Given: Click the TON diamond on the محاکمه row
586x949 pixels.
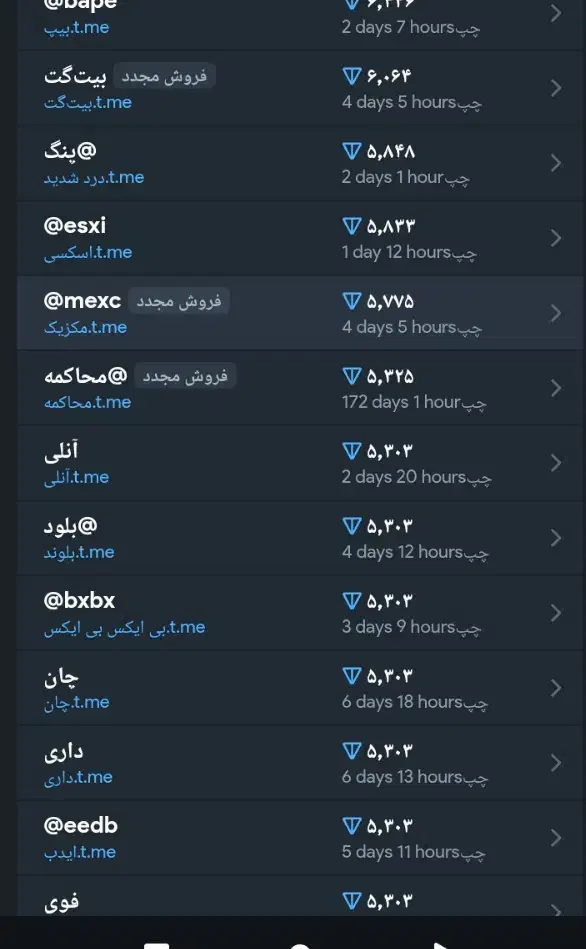Looking at the screenshot, I should click(351, 376).
